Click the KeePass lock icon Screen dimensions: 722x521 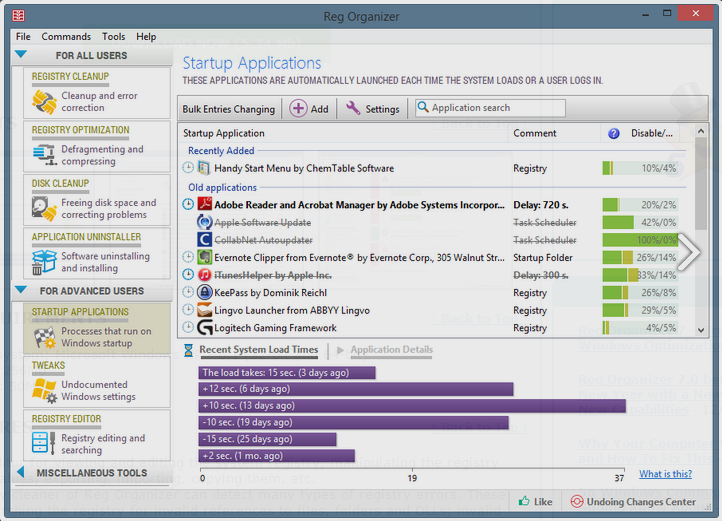click(204, 292)
